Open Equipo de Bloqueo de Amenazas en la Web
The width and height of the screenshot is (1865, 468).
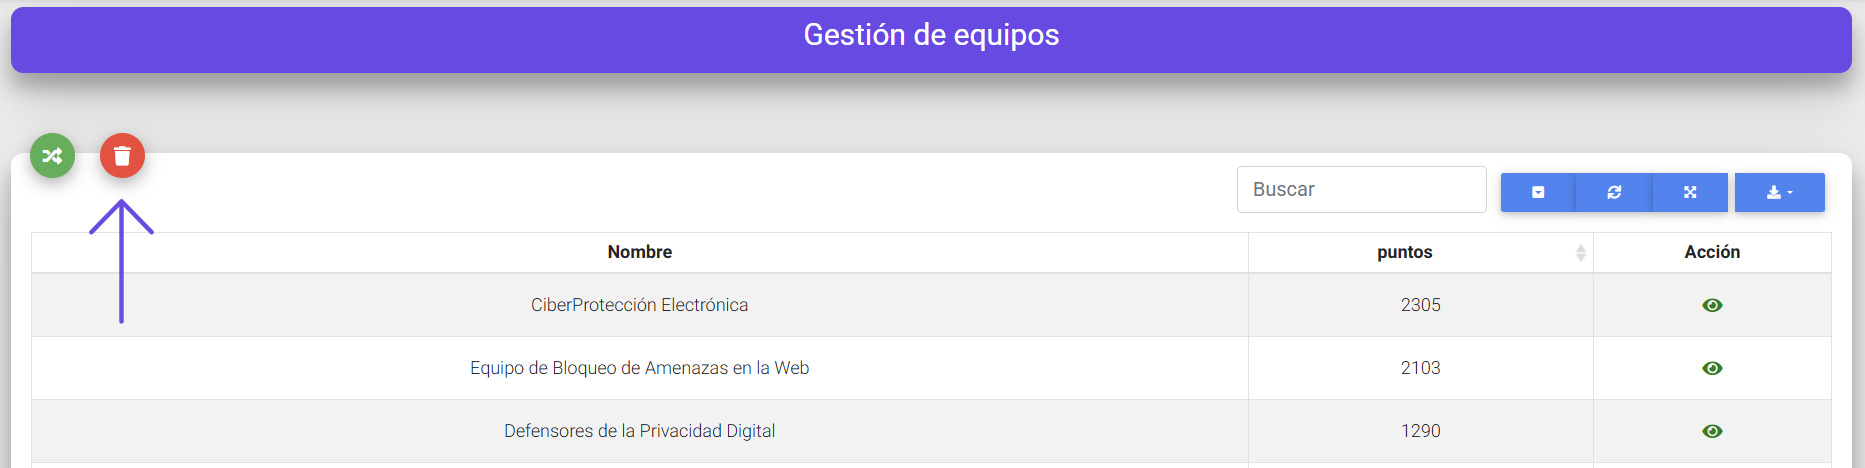click(640, 368)
